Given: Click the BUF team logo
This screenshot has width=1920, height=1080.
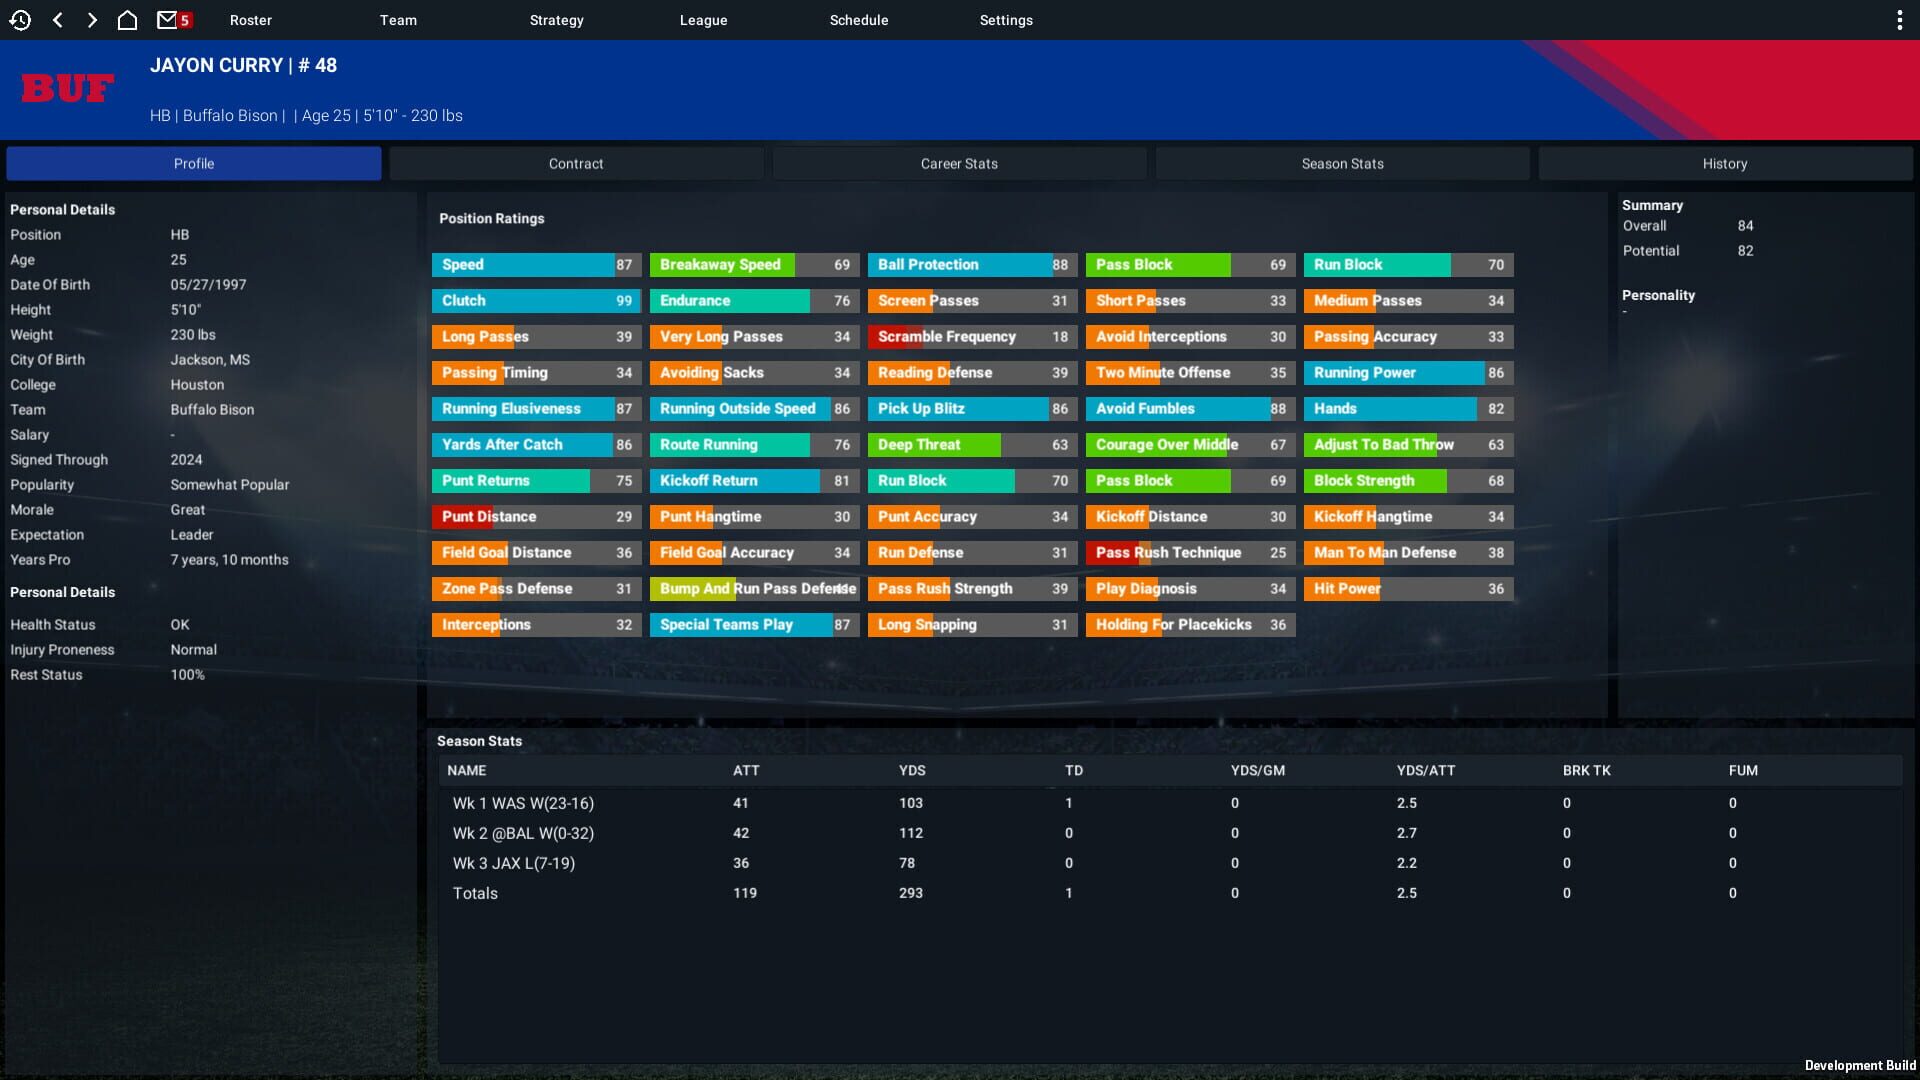Looking at the screenshot, I should click(x=68, y=89).
